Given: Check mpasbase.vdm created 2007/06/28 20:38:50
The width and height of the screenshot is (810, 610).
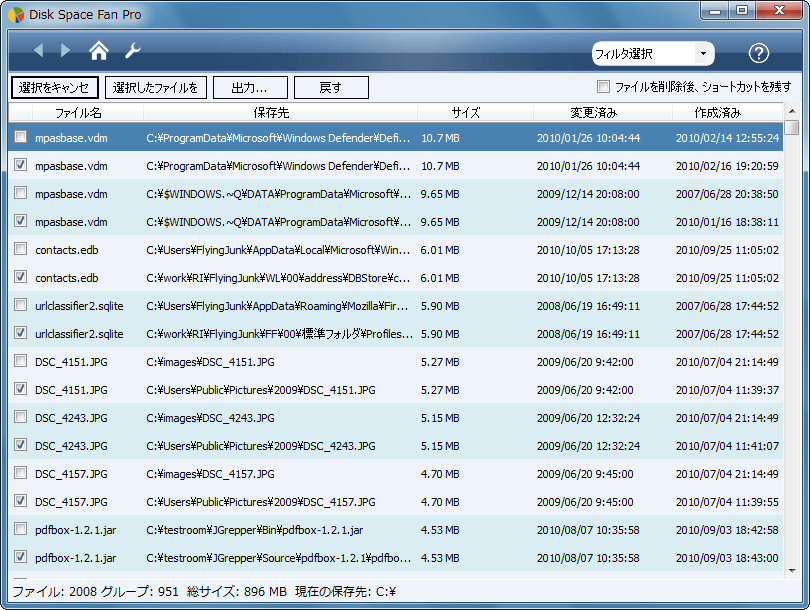Looking at the screenshot, I should 21,193.
